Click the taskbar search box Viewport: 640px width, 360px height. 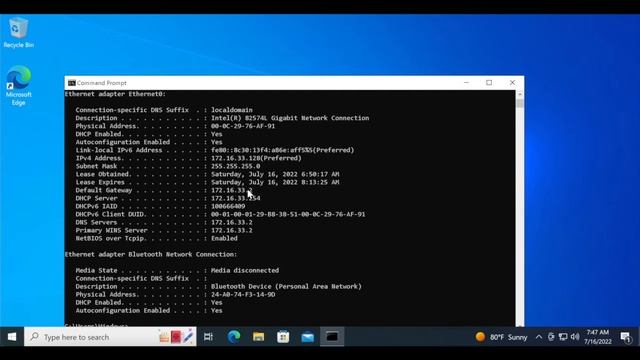pos(110,337)
